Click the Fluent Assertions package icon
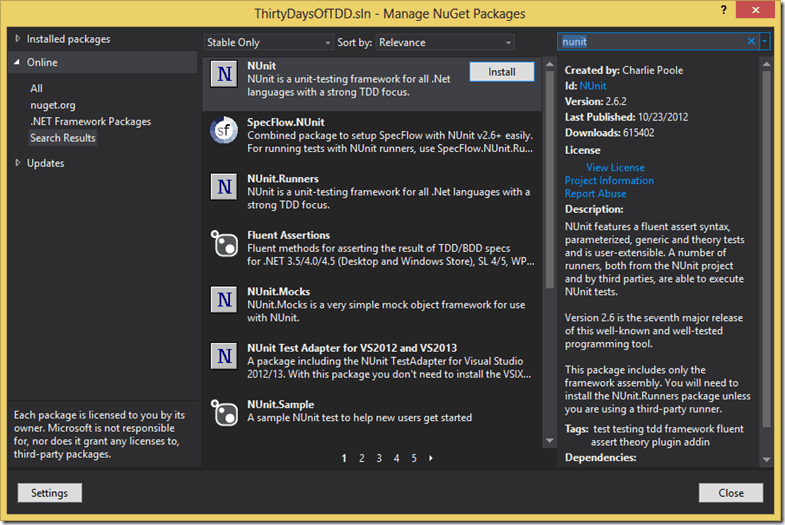 pos(224,243)
